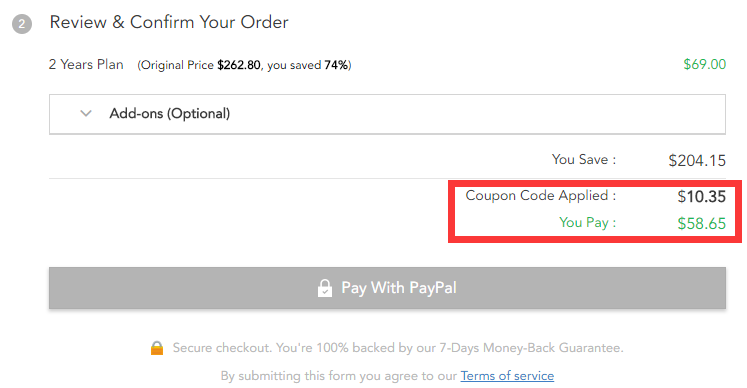Screen dimensions: 747x388
Task: Open the Add-ons (Optional) section
Action: pyautogui.click(x=387, y=114)
